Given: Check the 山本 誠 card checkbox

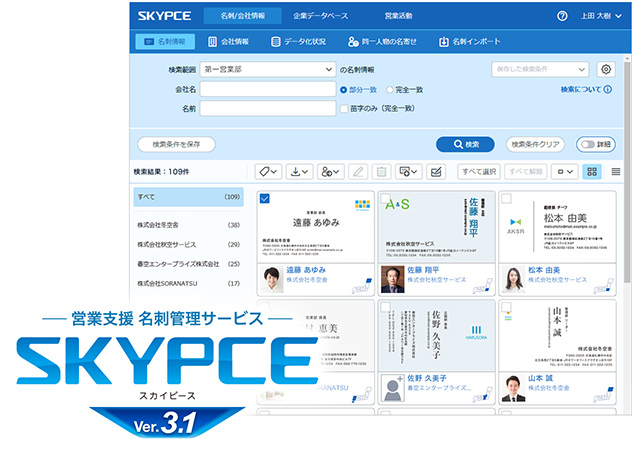Looking at the screenshot, I should pyautogui.click(x=506, y=307).
